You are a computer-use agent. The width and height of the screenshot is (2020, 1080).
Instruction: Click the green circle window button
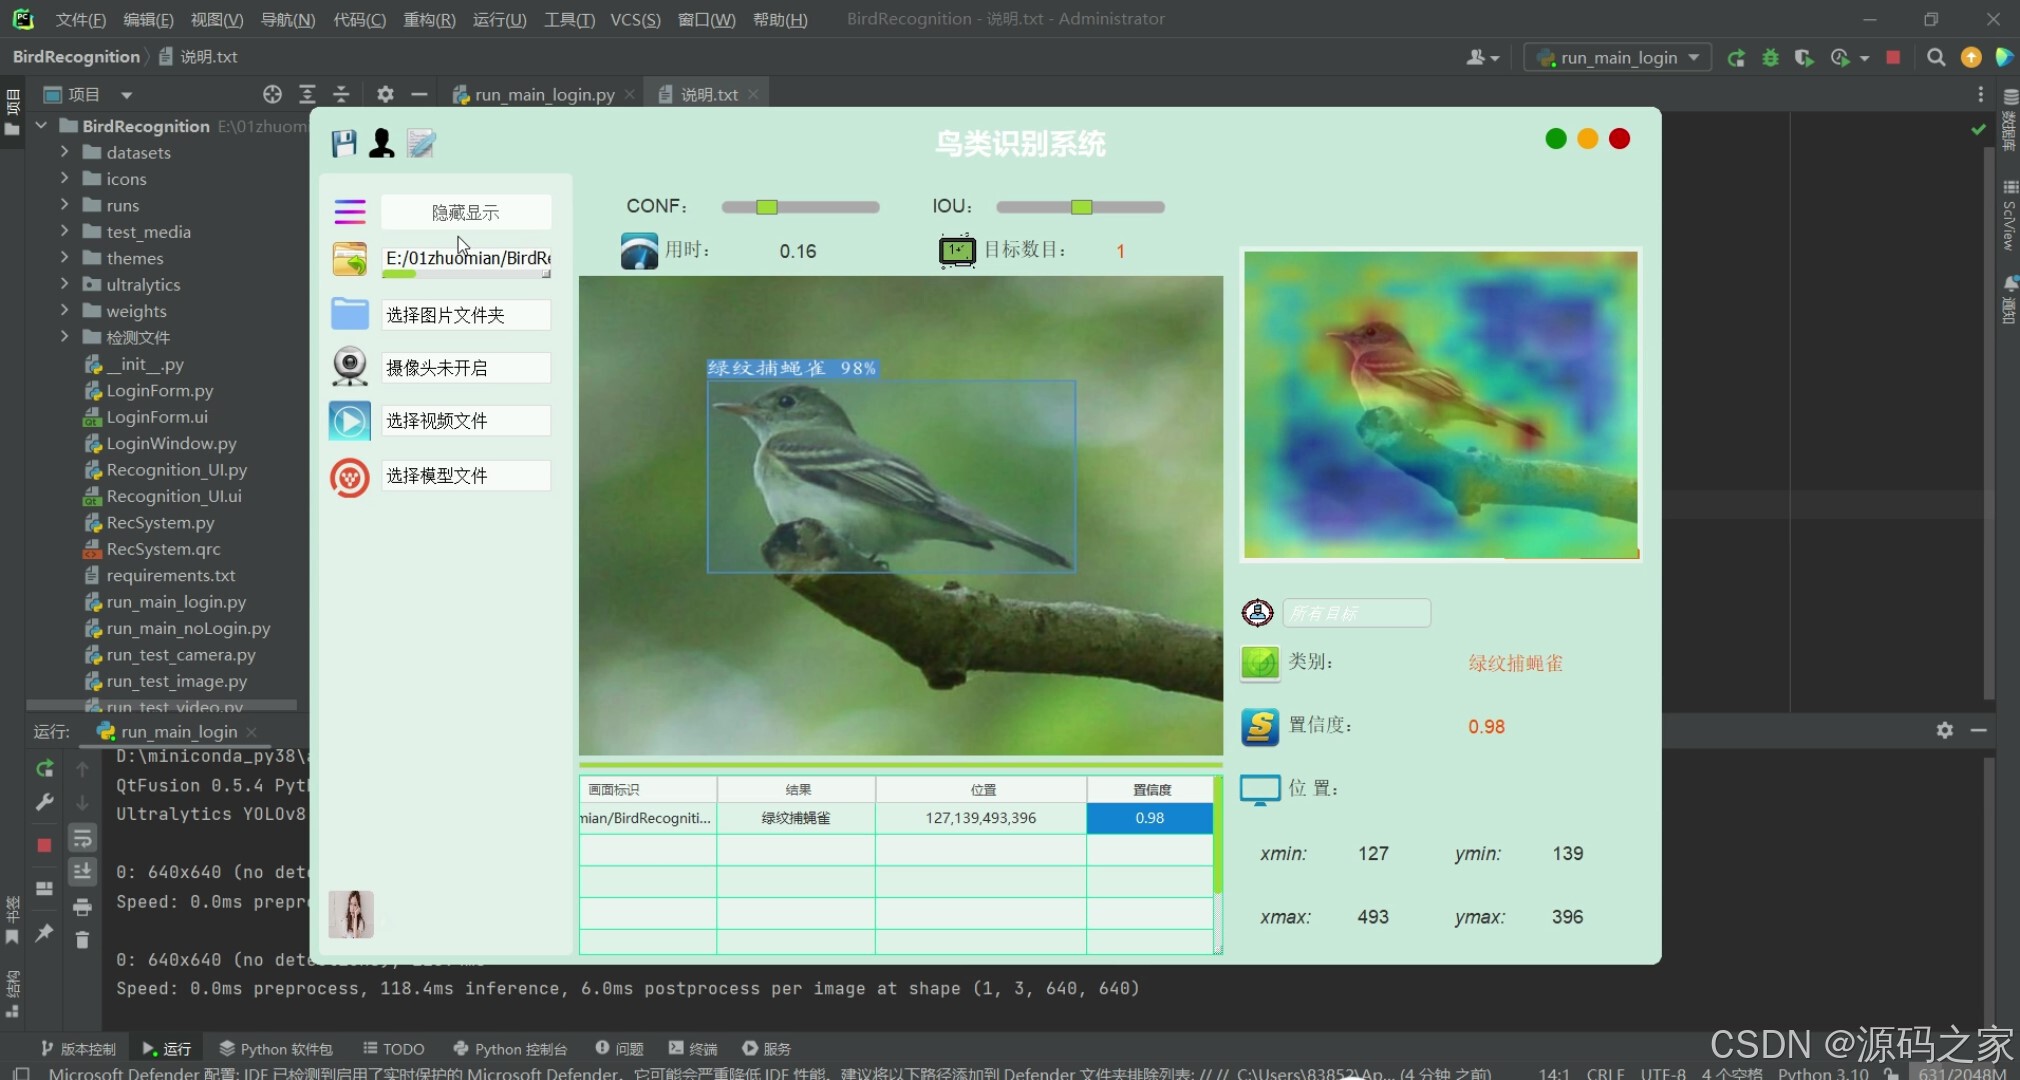click(1556, 139)
